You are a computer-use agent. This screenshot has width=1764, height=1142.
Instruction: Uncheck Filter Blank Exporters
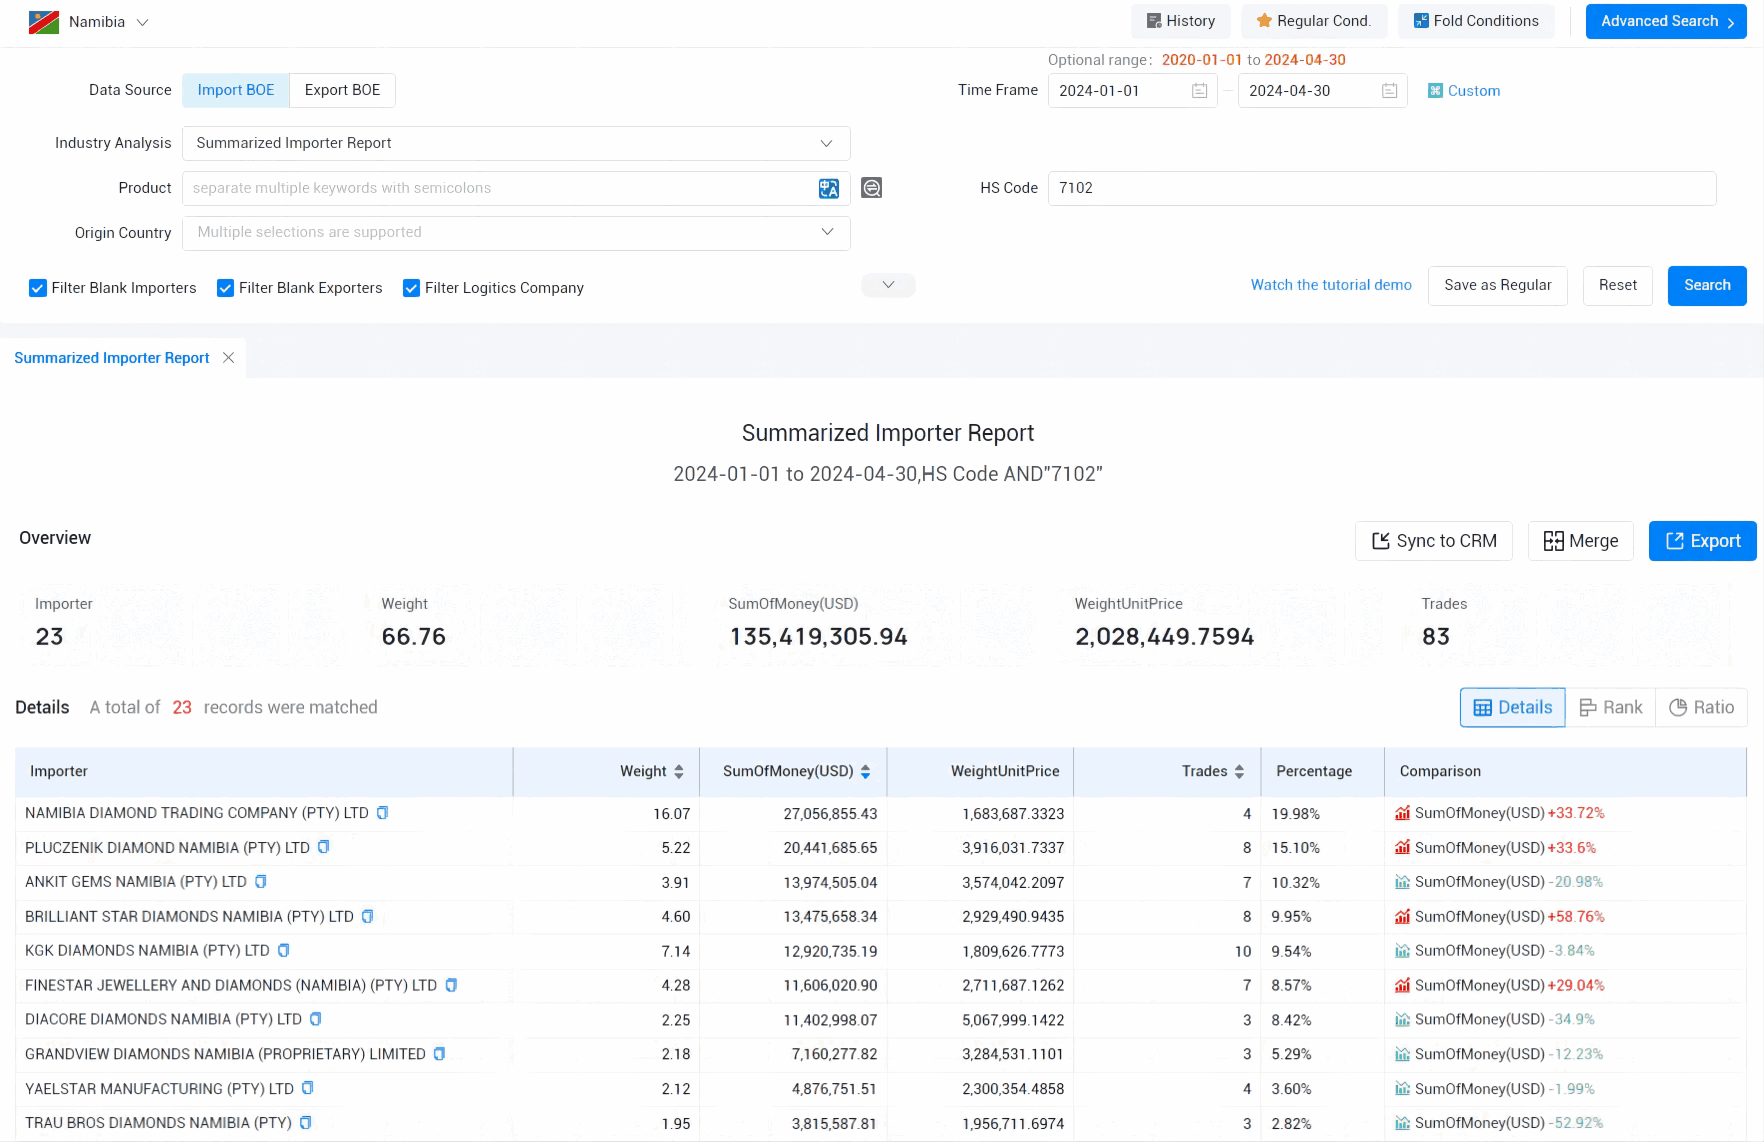[x=226, y=288]
